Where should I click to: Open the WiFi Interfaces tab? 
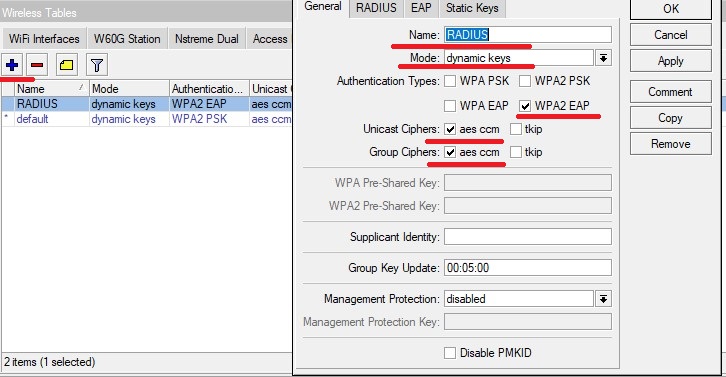[x=44, y=39]
